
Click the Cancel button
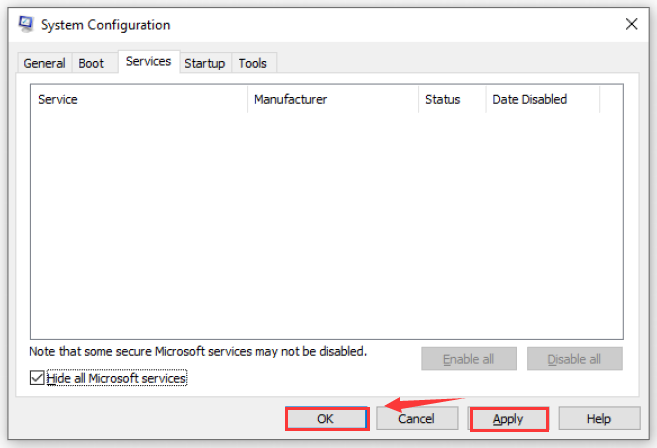[x=417, y=418]
